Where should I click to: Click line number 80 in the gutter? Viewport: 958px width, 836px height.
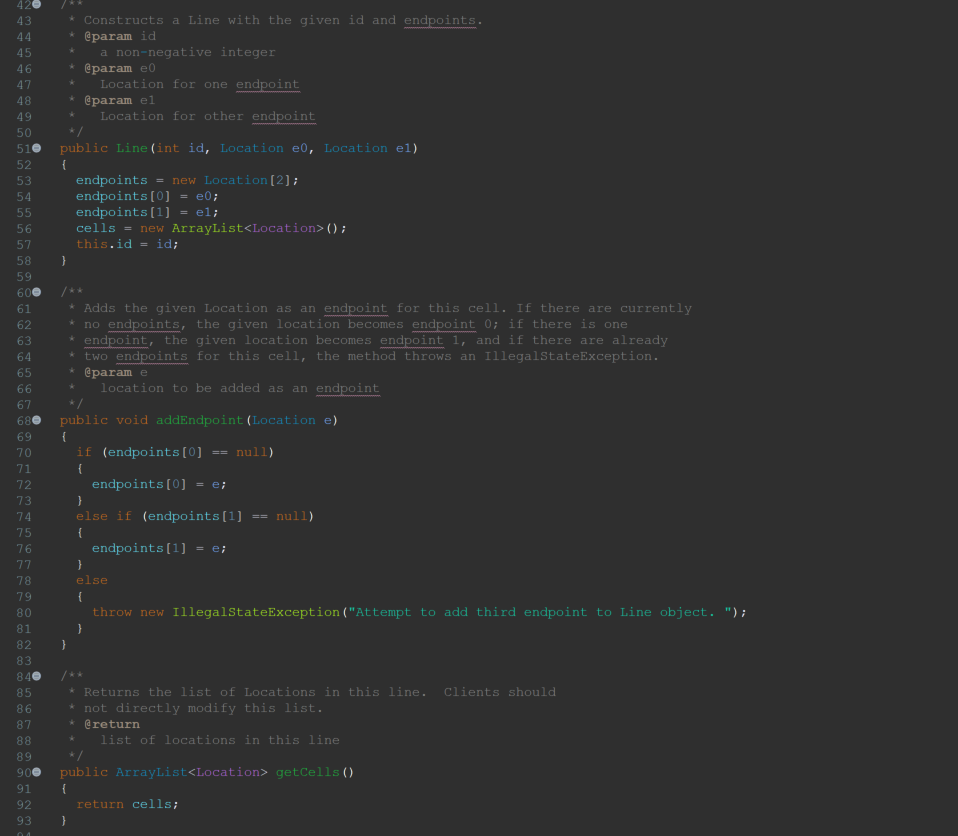tap(24, 613)
